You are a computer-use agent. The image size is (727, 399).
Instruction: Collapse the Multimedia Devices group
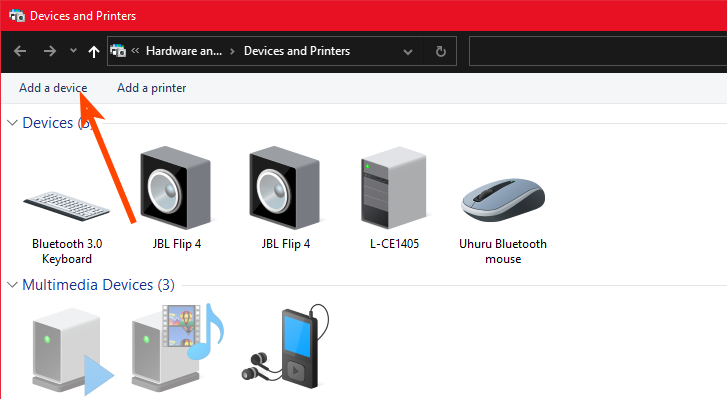(x=13, y=285)
